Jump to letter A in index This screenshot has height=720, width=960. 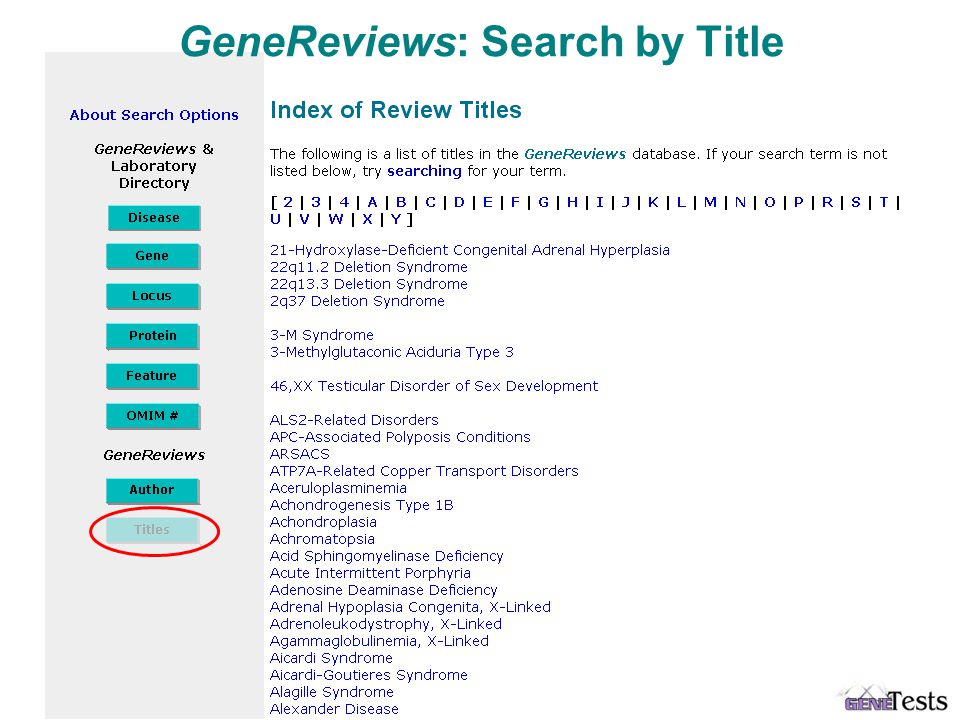point(372,202)
